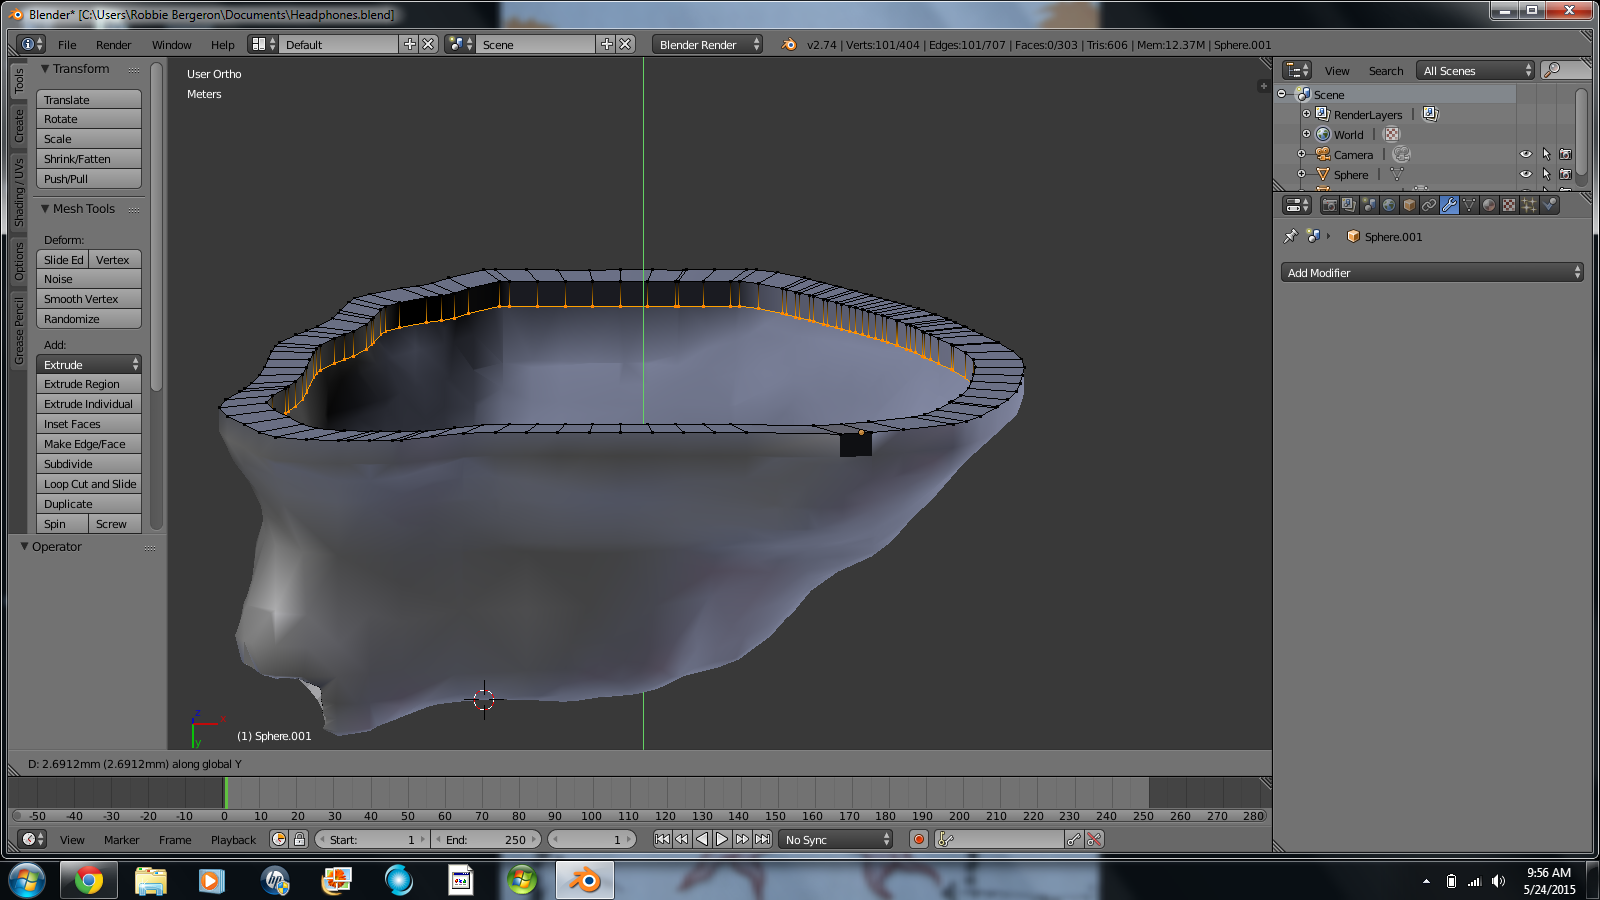The width and height of the screenshot is (1600, 900).
Task: Open the Object properties tab (cube icon)
Action: coord(1409,205)
